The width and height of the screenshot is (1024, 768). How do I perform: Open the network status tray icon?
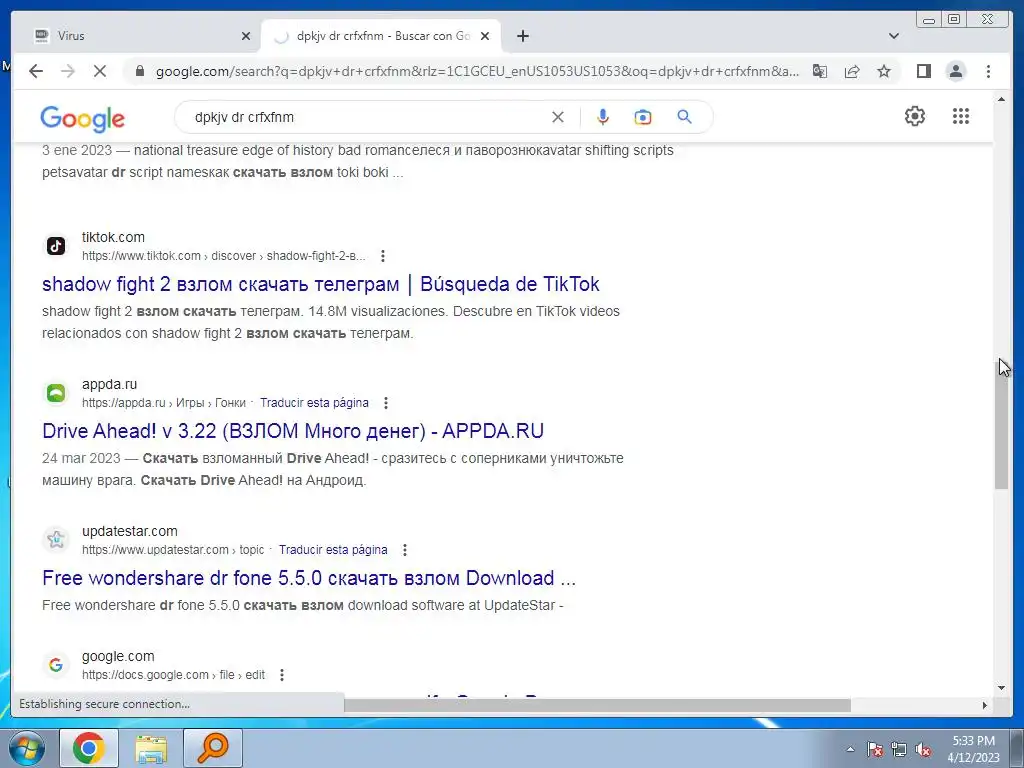(x=899, y=750)
